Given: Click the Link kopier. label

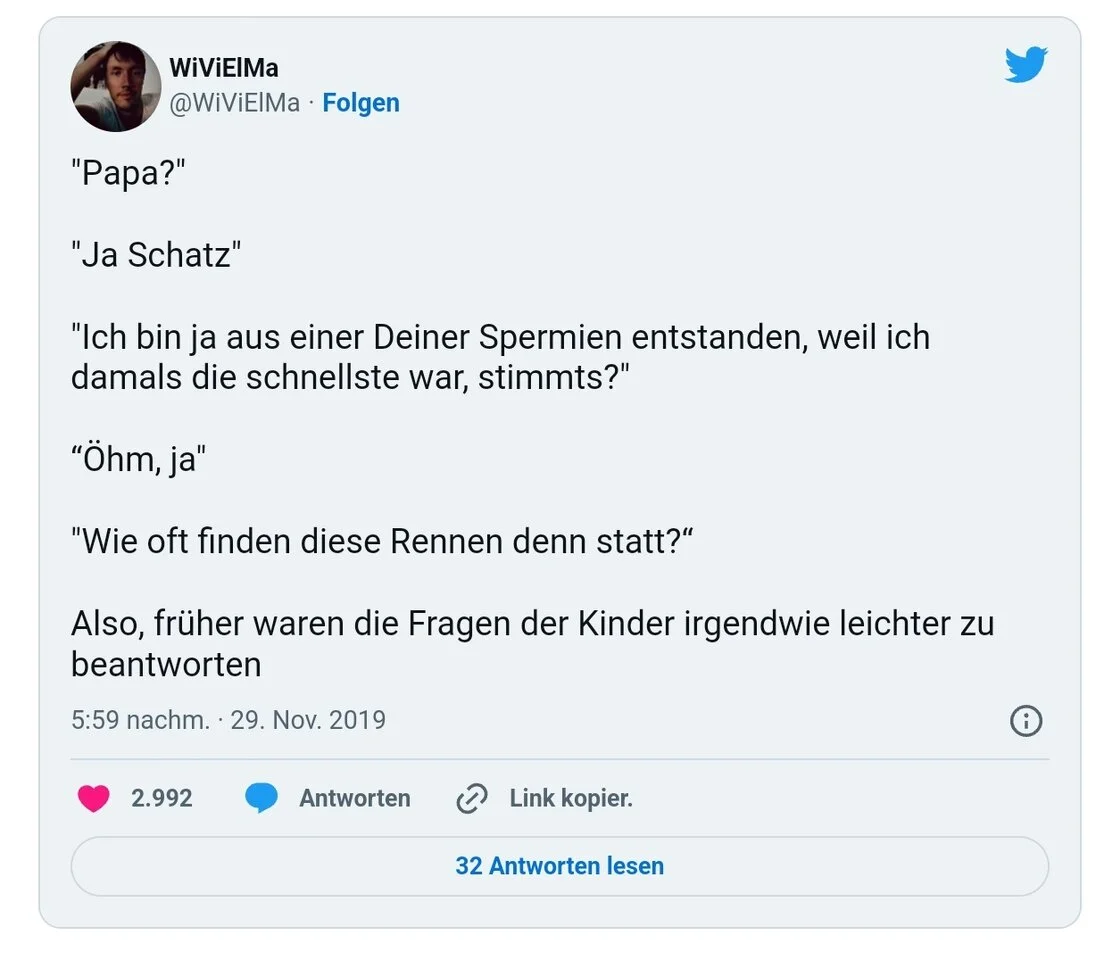Looking at the screenshot, I should pyautogui.click(x=570, y=798).
